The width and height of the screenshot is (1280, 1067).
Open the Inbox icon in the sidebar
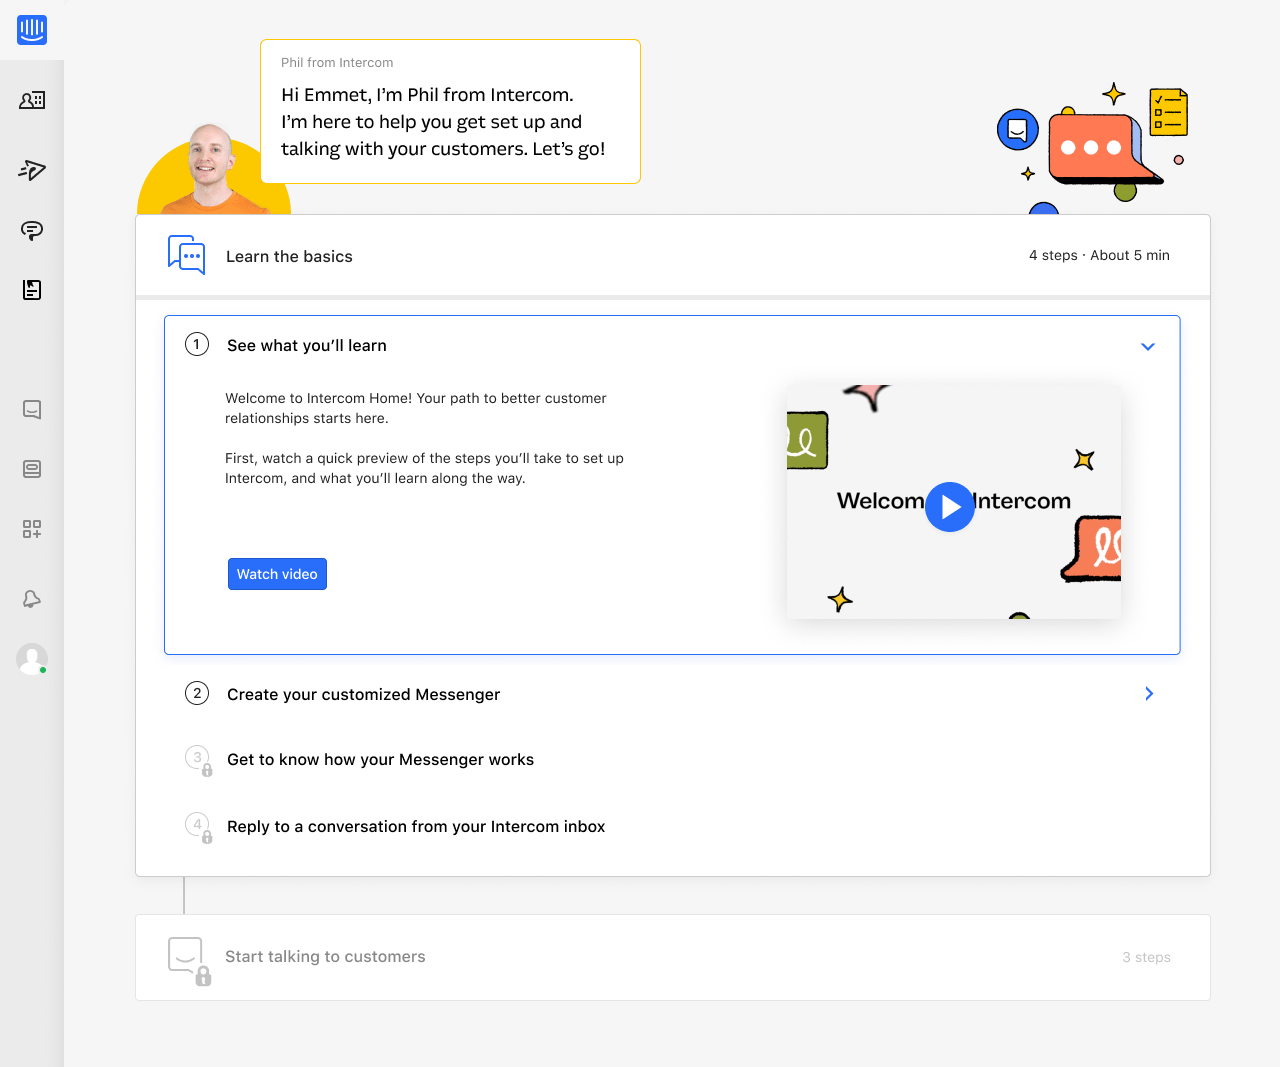point(31,468)
